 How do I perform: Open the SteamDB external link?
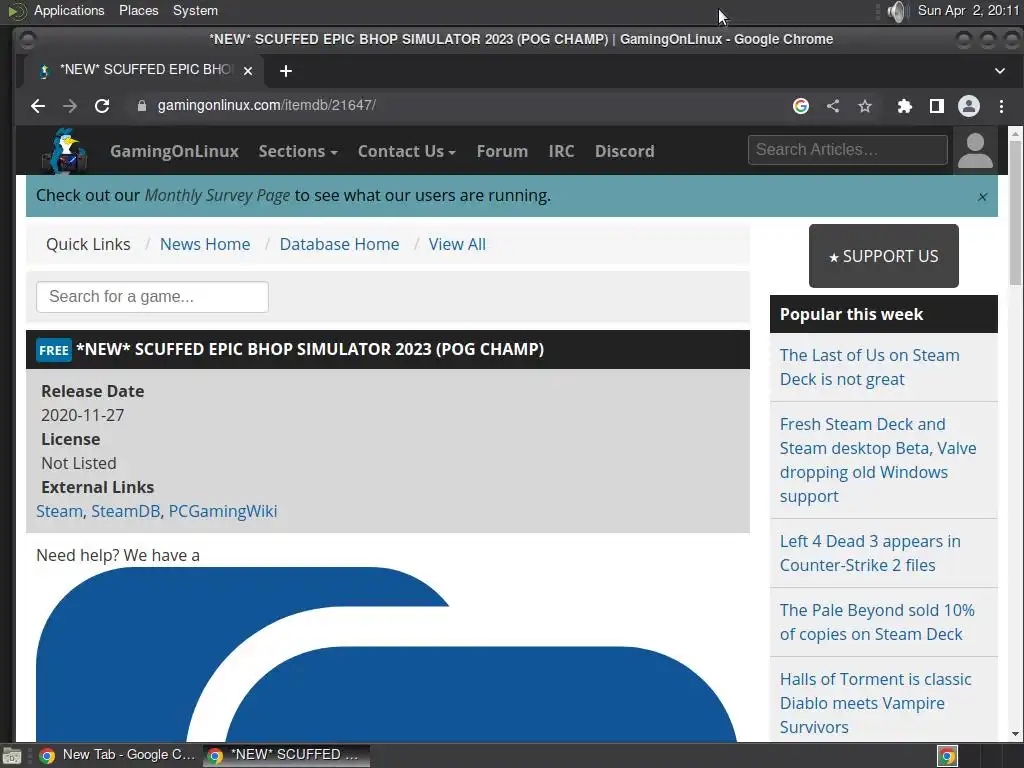click(125, 511)
